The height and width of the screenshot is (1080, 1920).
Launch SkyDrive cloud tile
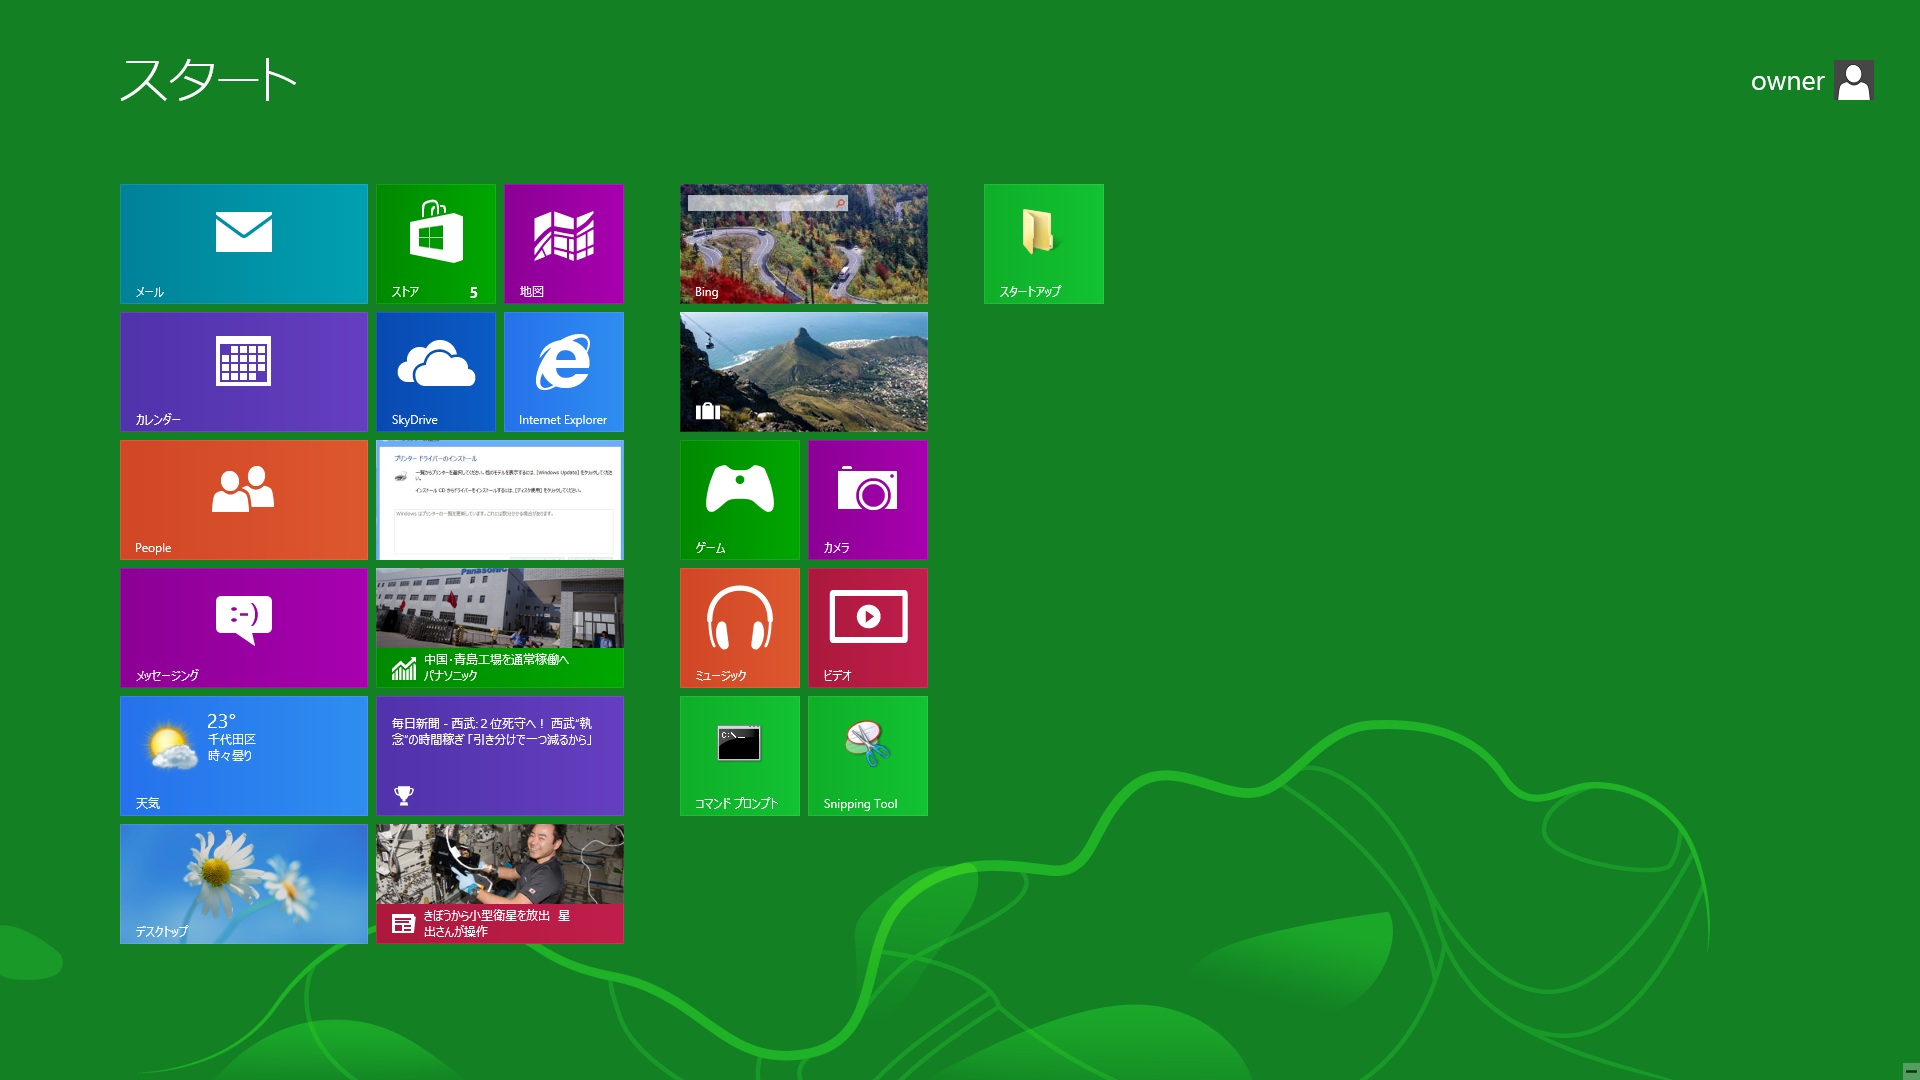tap(435, 371)
